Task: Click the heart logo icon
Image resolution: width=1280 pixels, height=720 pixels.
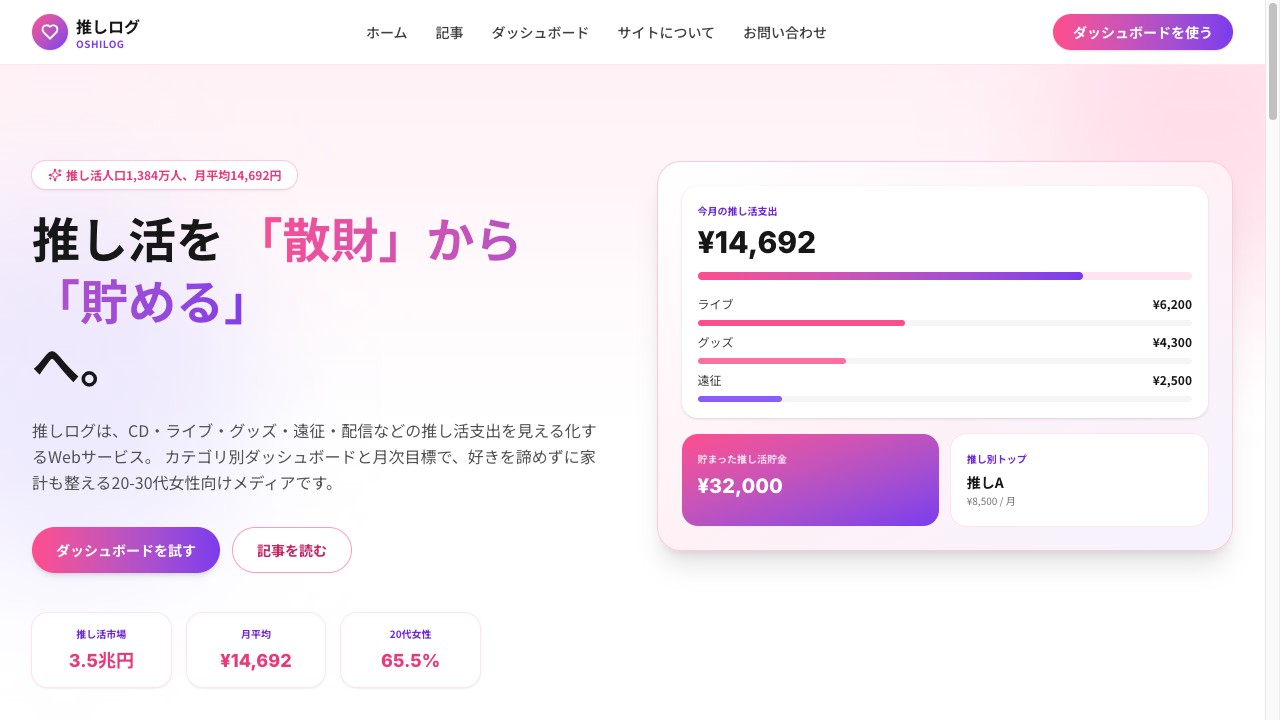Action: click(x=50, y=32)
